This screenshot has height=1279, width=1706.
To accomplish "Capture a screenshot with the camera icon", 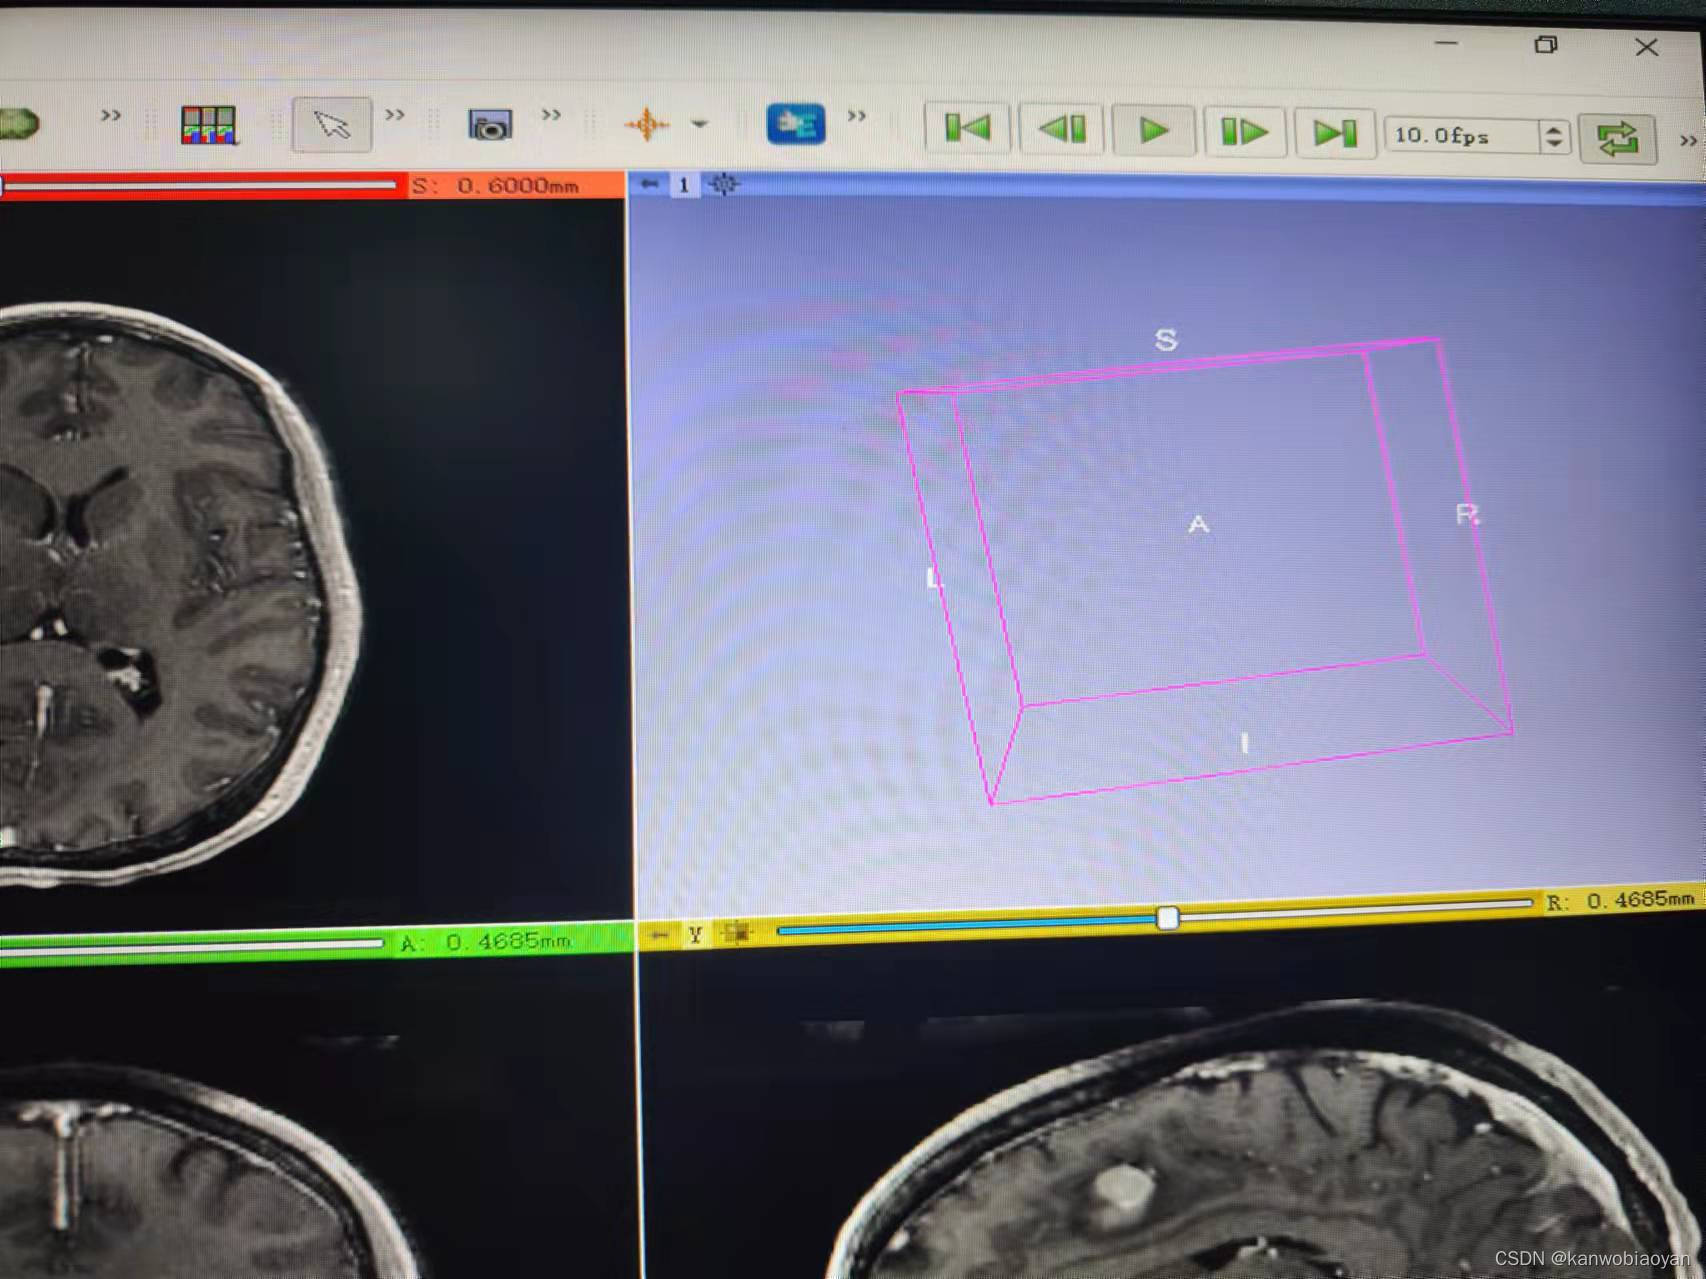I will pos(490,126).
